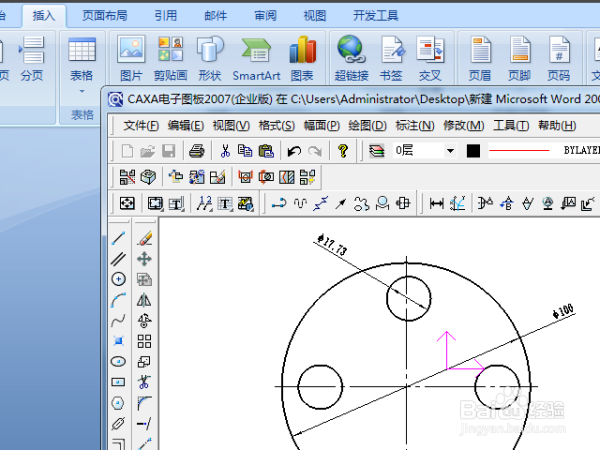Open the CAXA 文件(F) menu
This screenshot has width=600, height=450.
click(x=141, y=126)
